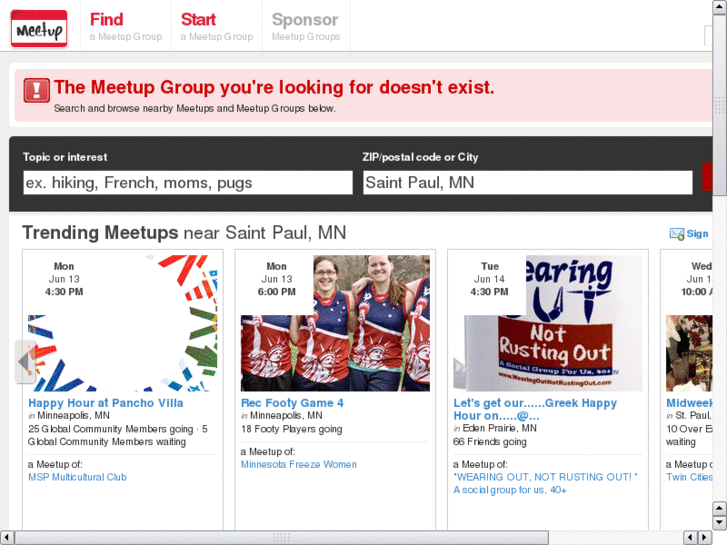Open Start a Meetup Group
Screen dimensions: 727x545
point(217,26)
